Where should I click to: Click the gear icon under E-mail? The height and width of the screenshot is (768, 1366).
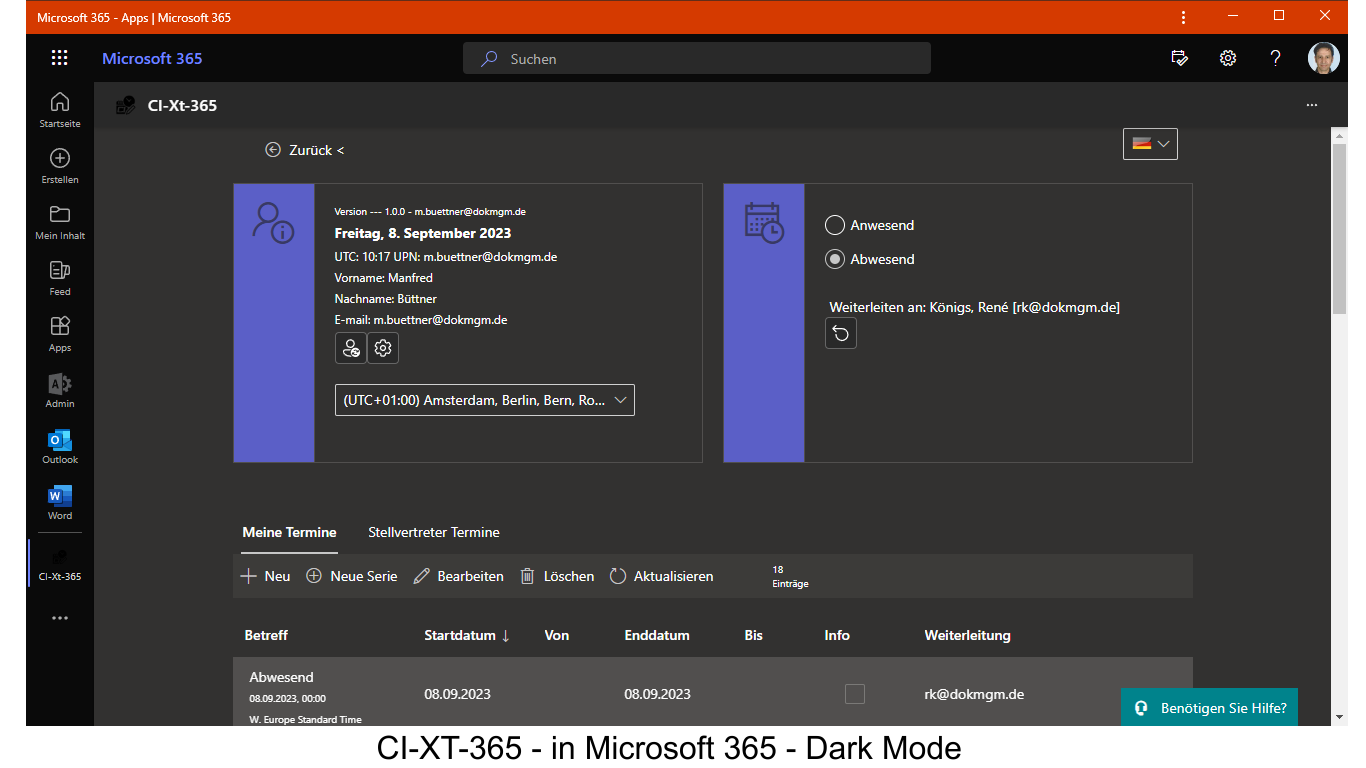(x=383, y=348)
